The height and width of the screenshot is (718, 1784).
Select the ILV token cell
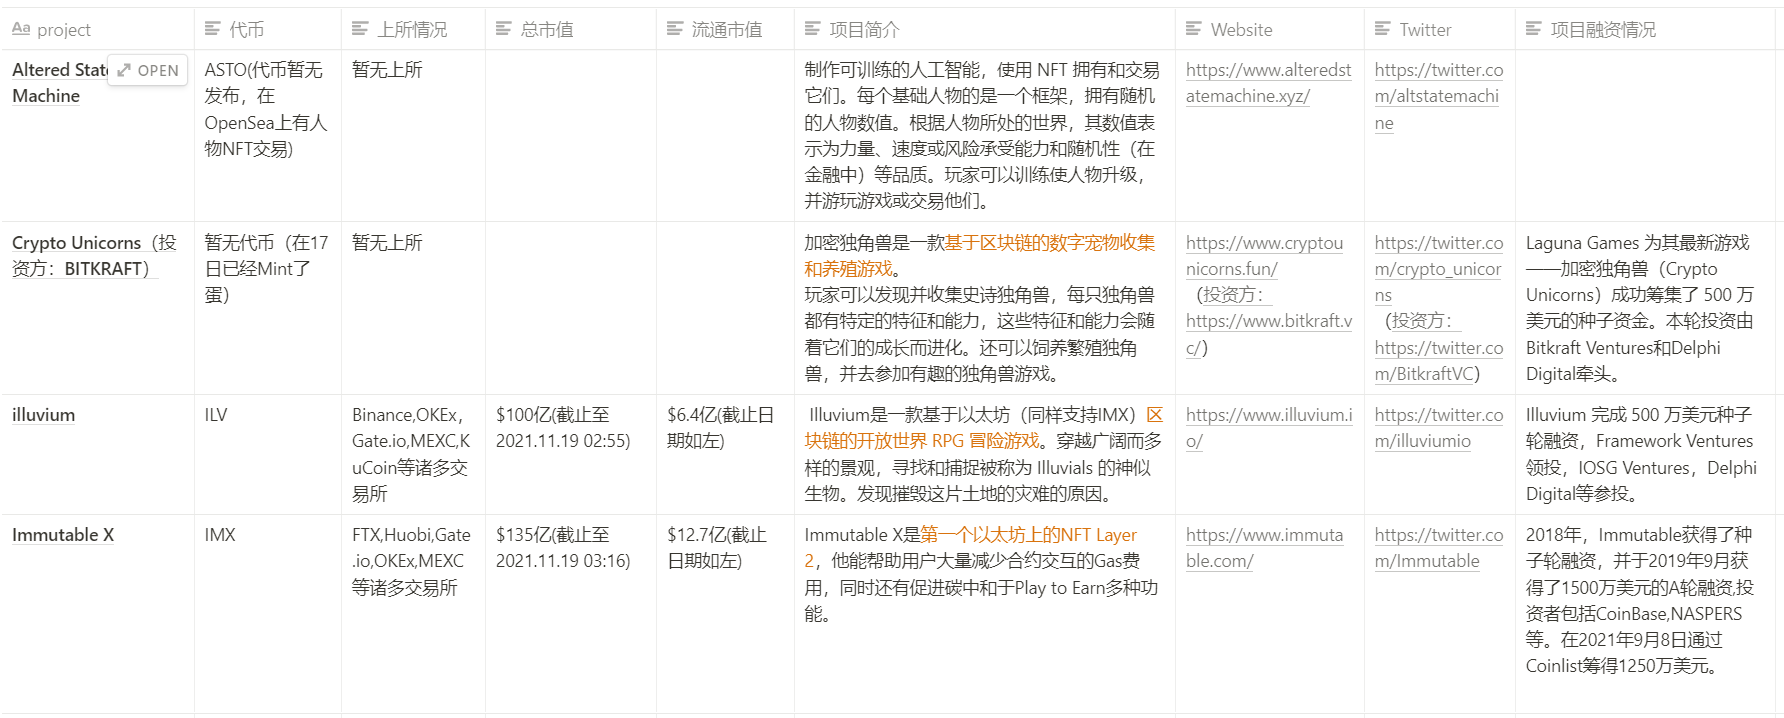(x=268, y=455)
